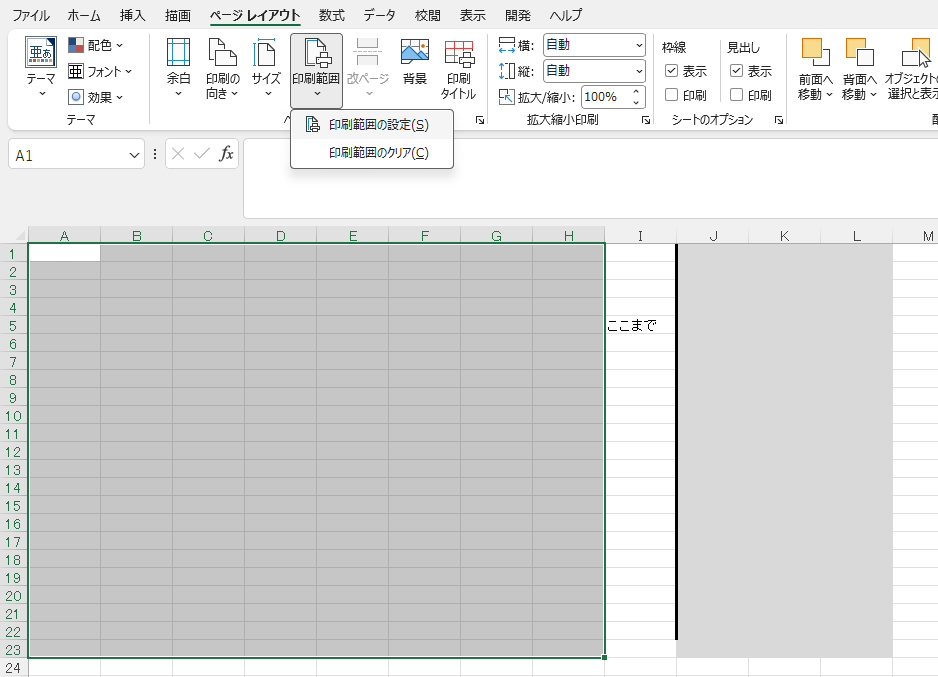Screen dimensions: 938x677
Task: Decrease the 拡大/縮小 scale percentage
Action: pos(636,102)
